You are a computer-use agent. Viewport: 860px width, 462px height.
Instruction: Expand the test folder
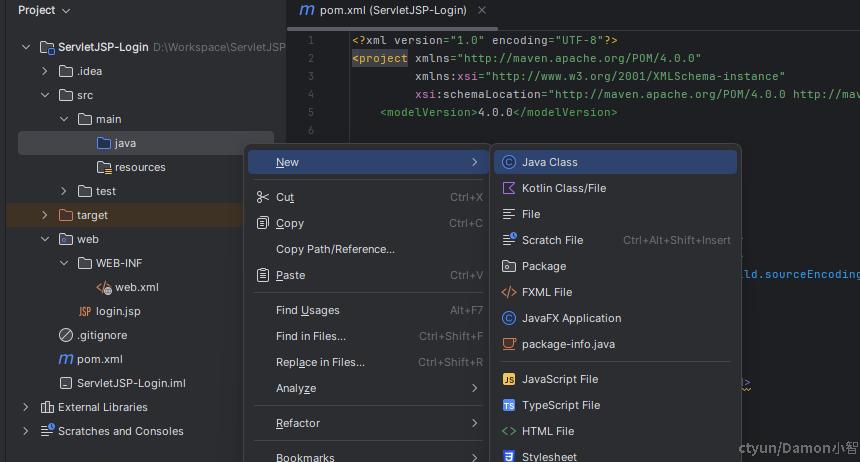point(64,191)
